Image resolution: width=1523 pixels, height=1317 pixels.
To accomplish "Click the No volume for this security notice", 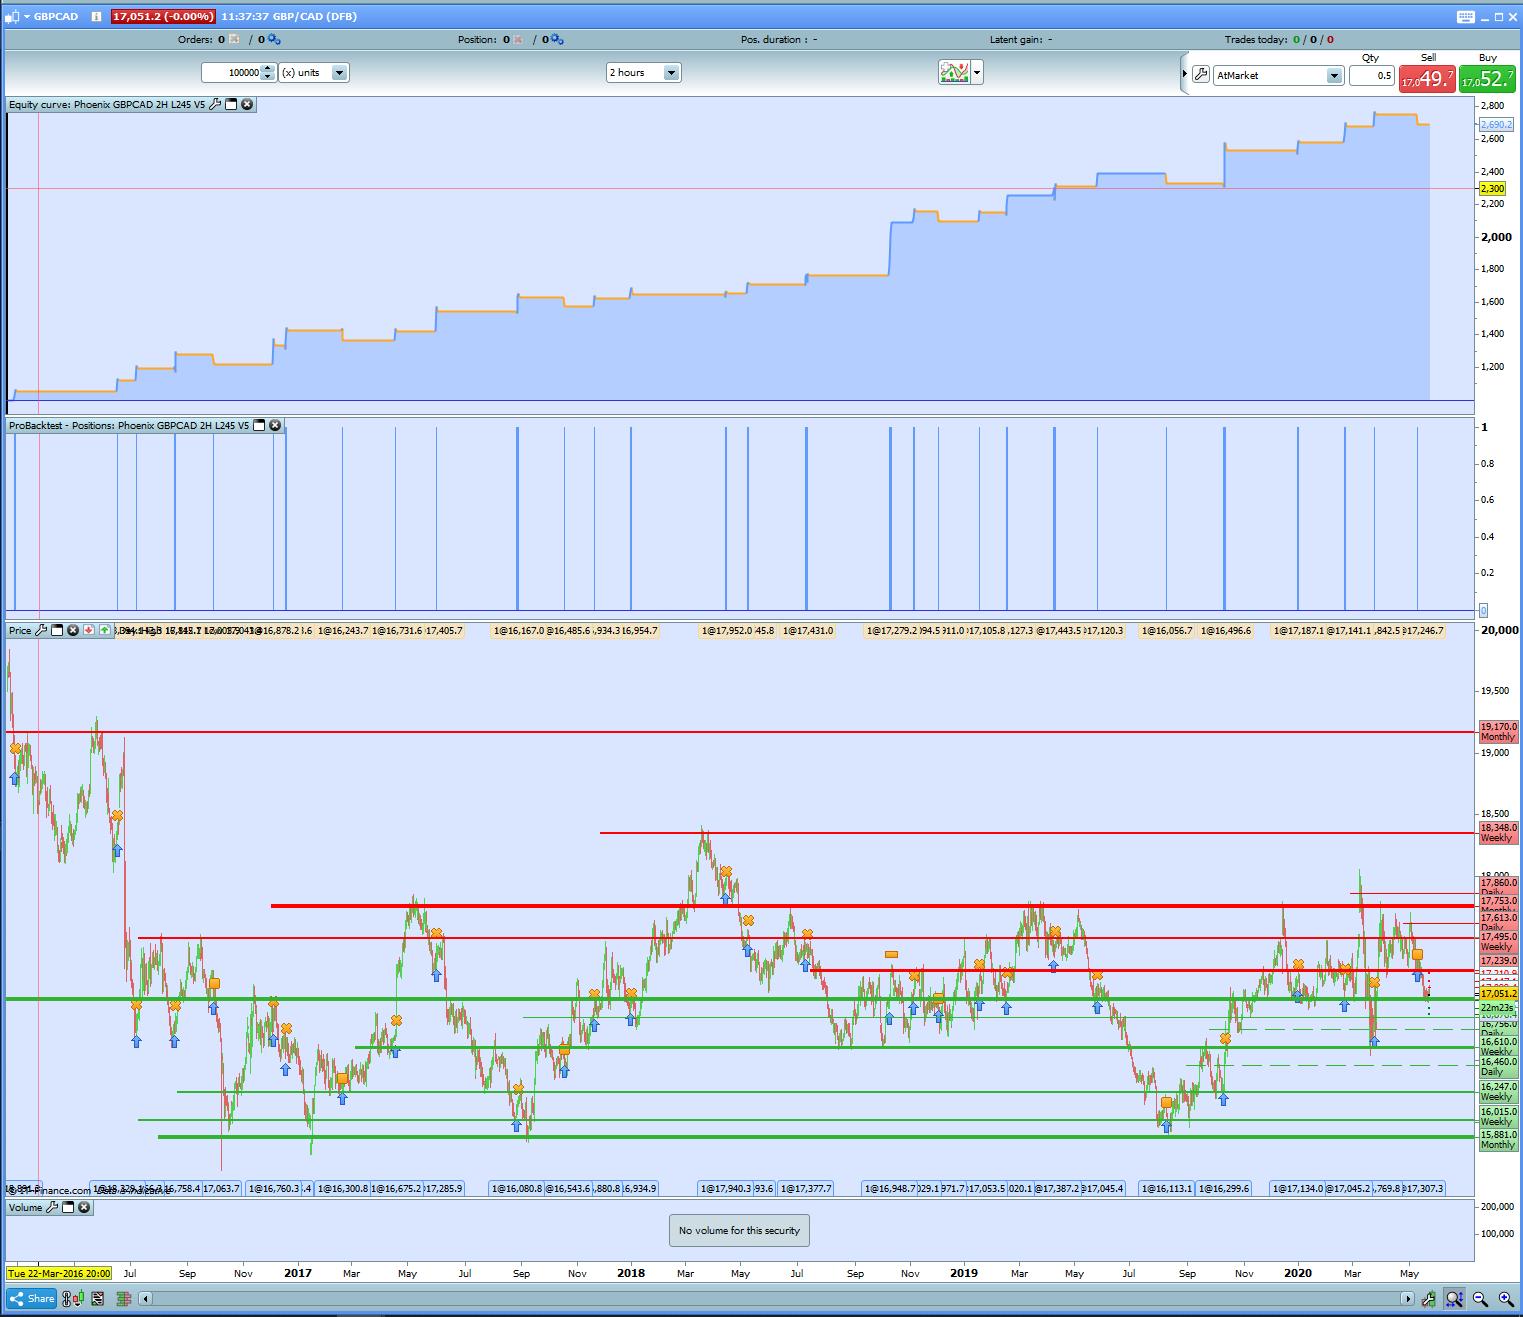I will (739, 1231).
